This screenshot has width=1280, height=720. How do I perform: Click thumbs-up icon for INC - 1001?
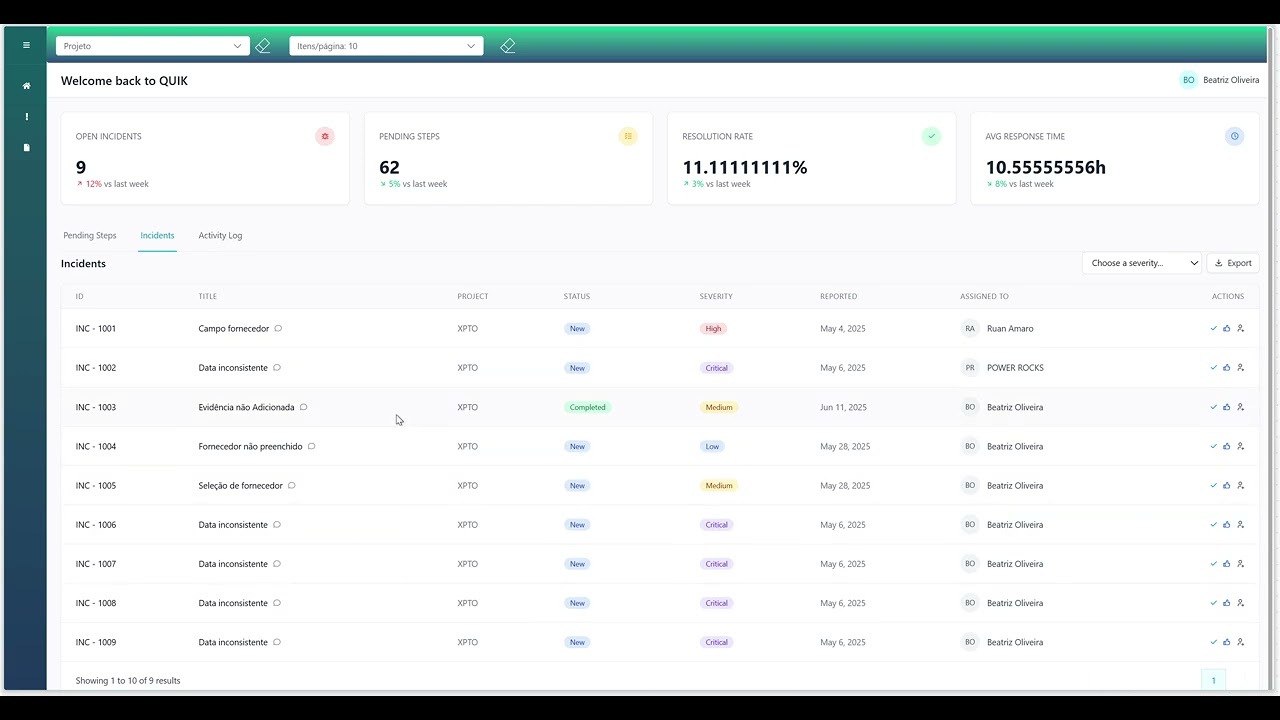[1227, 328]
